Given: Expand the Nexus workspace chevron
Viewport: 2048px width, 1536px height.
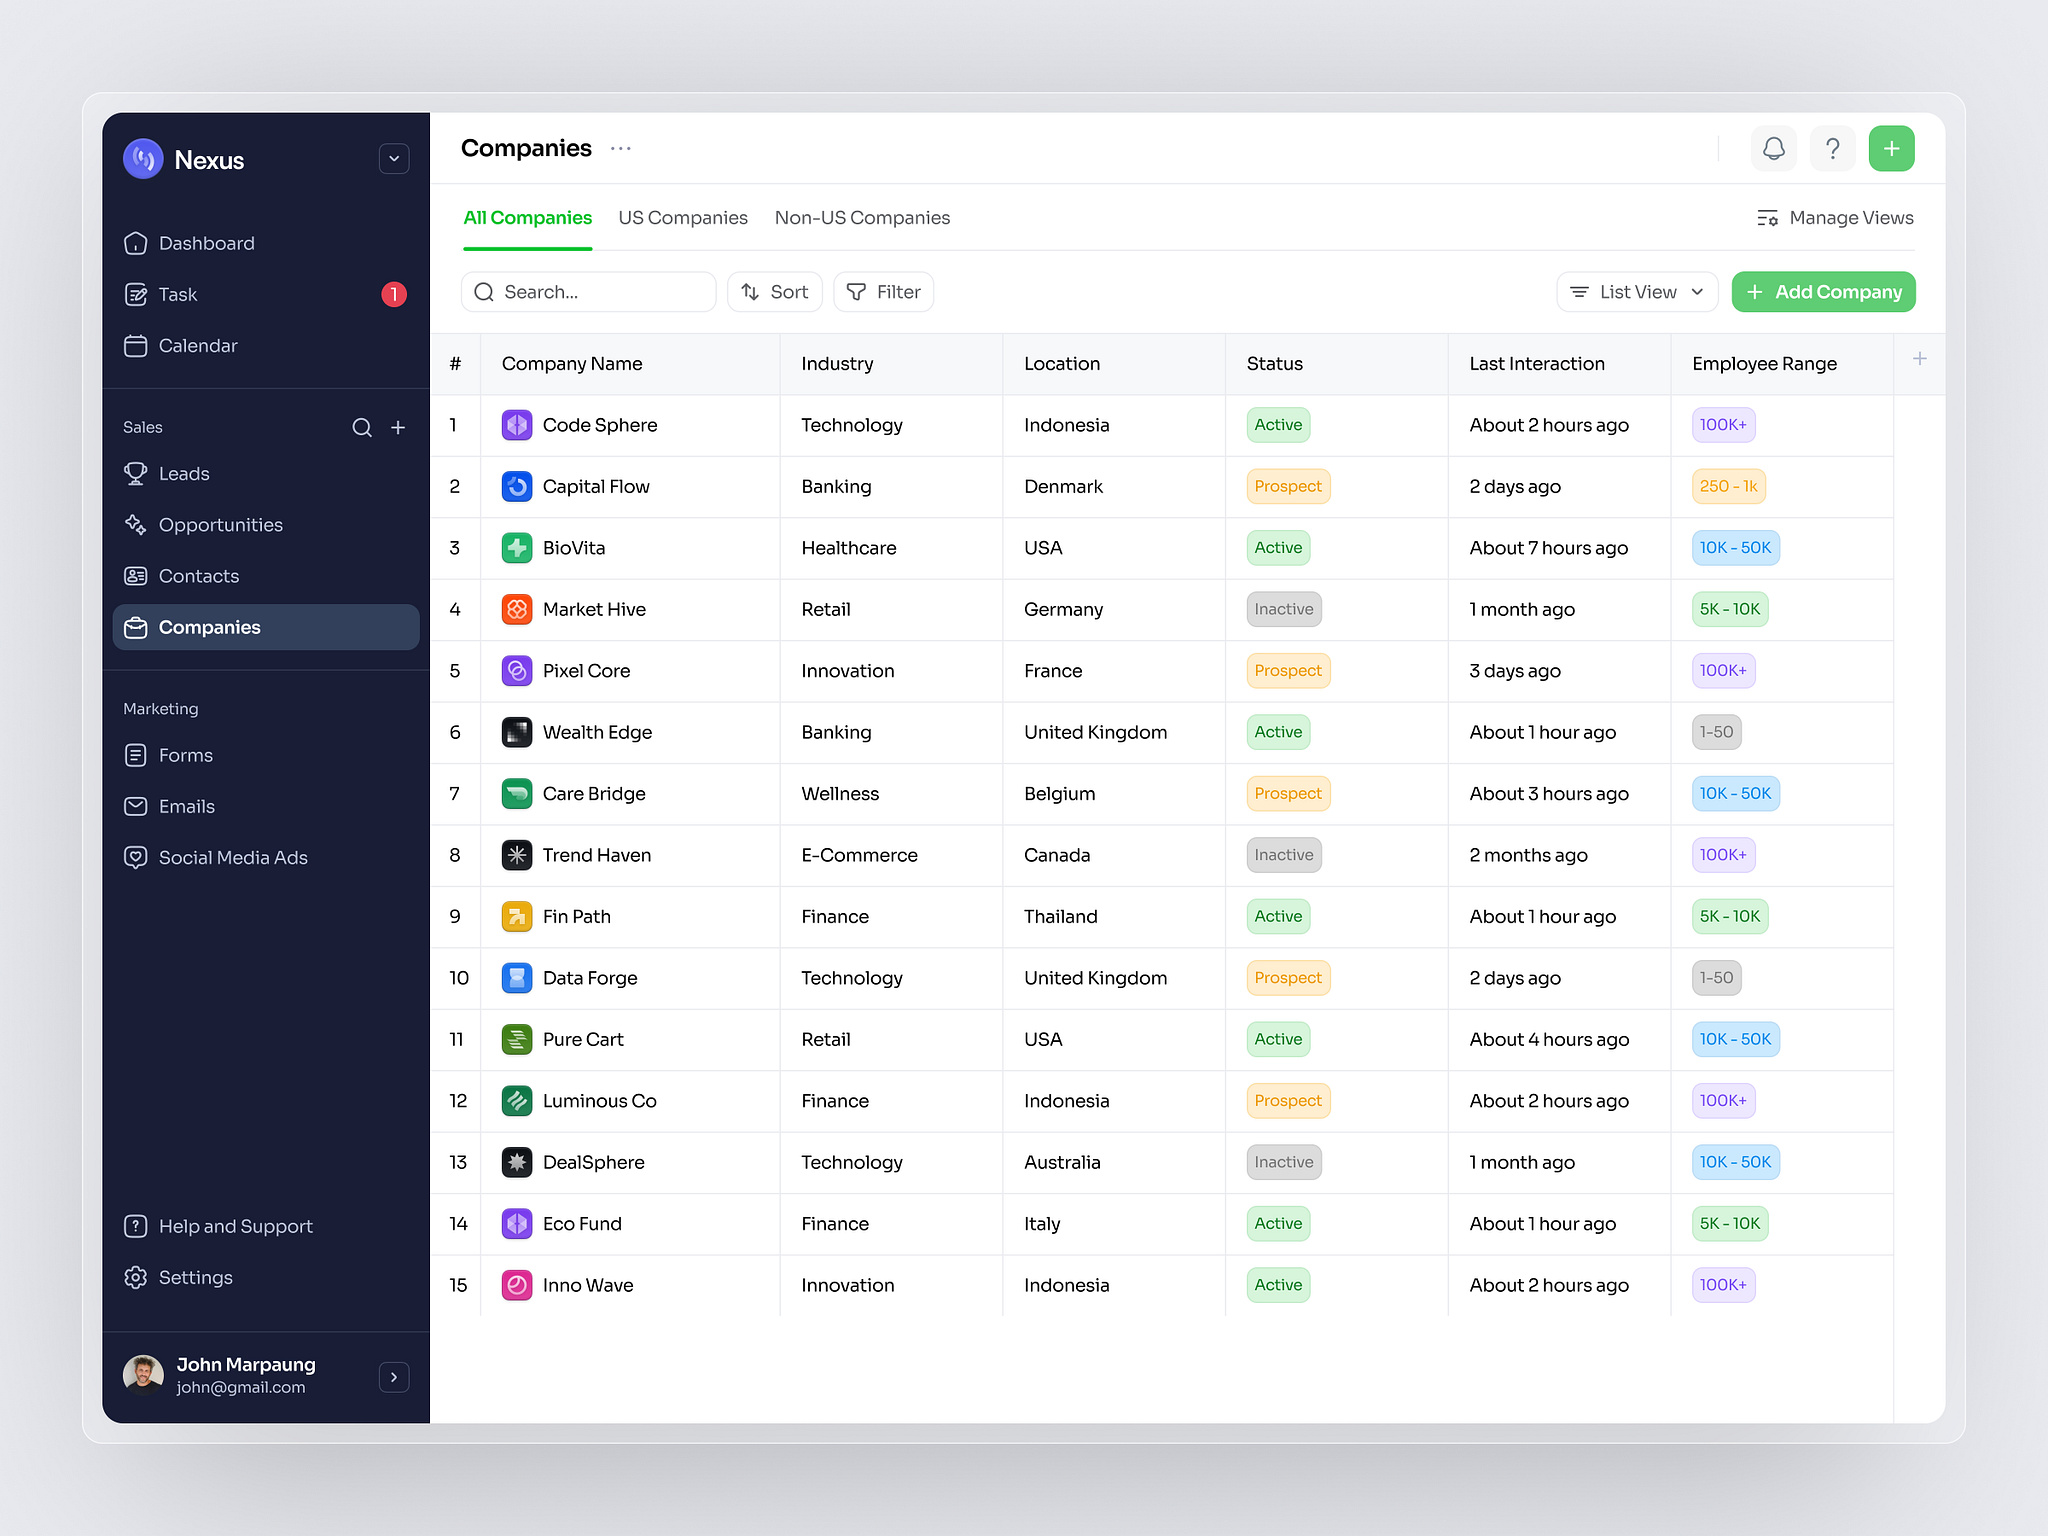Looking at the screenshot, I should point(394,158).
